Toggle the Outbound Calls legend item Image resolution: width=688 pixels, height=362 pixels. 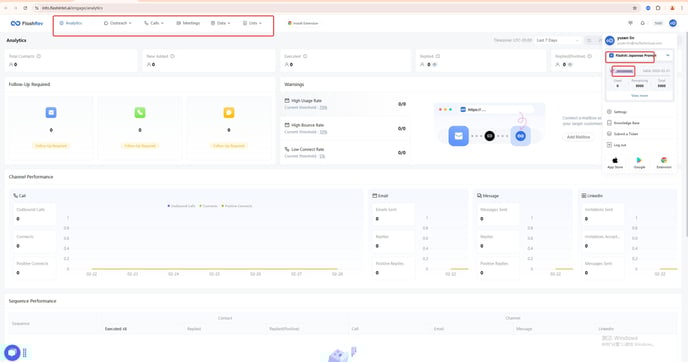(182, 206)
